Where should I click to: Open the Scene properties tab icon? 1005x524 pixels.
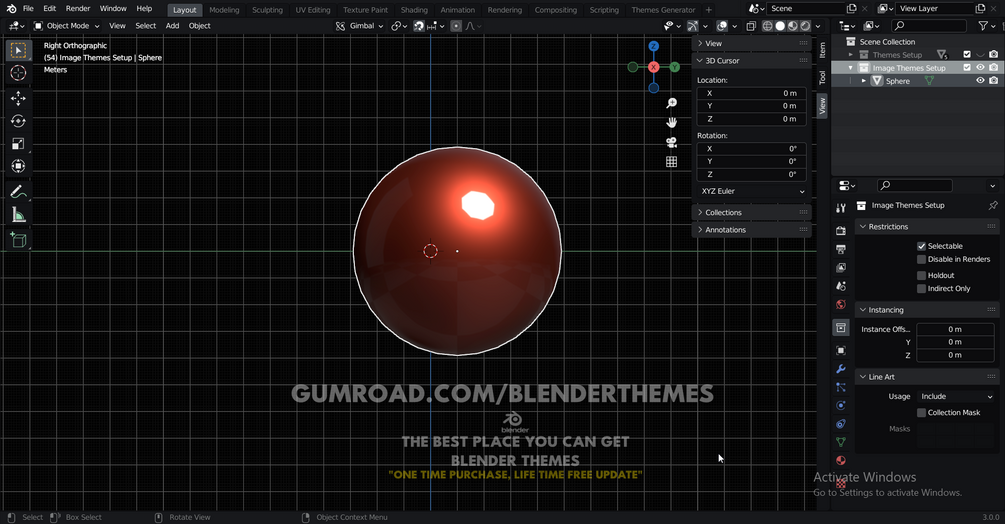841,286
